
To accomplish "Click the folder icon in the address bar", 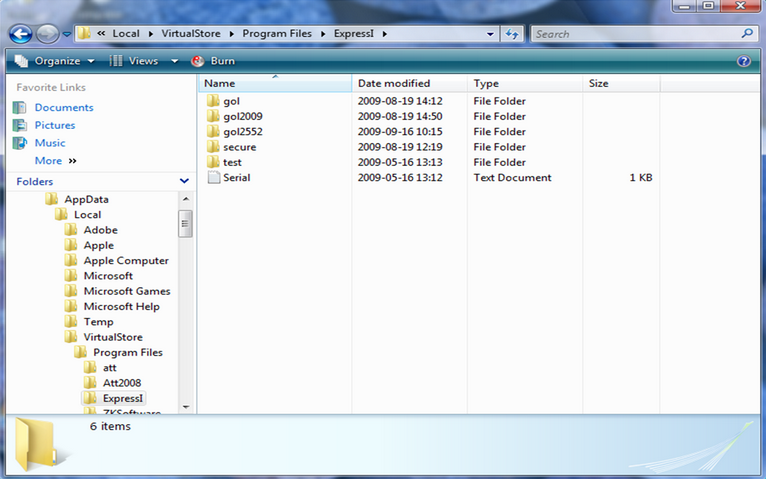I will click(x=84, y=33).
